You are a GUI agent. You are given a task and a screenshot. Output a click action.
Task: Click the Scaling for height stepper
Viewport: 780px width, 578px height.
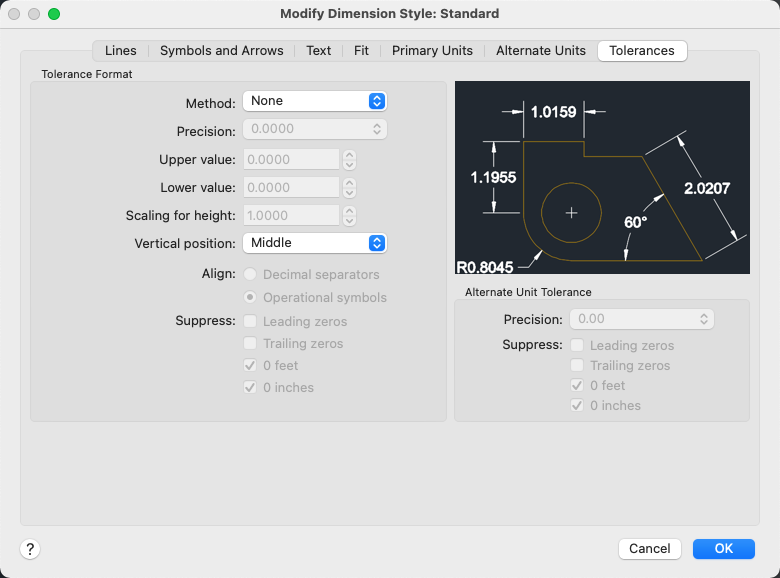[349, 215]
